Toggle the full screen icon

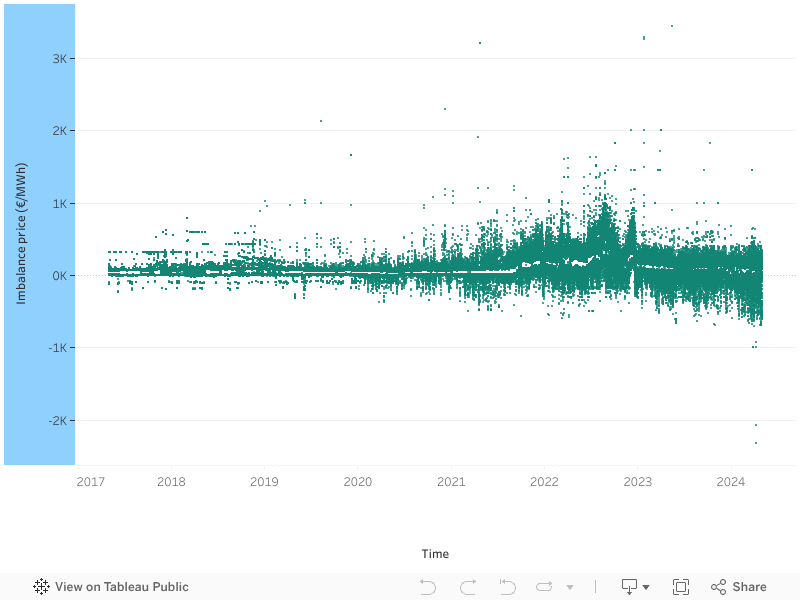click(681, 587)
